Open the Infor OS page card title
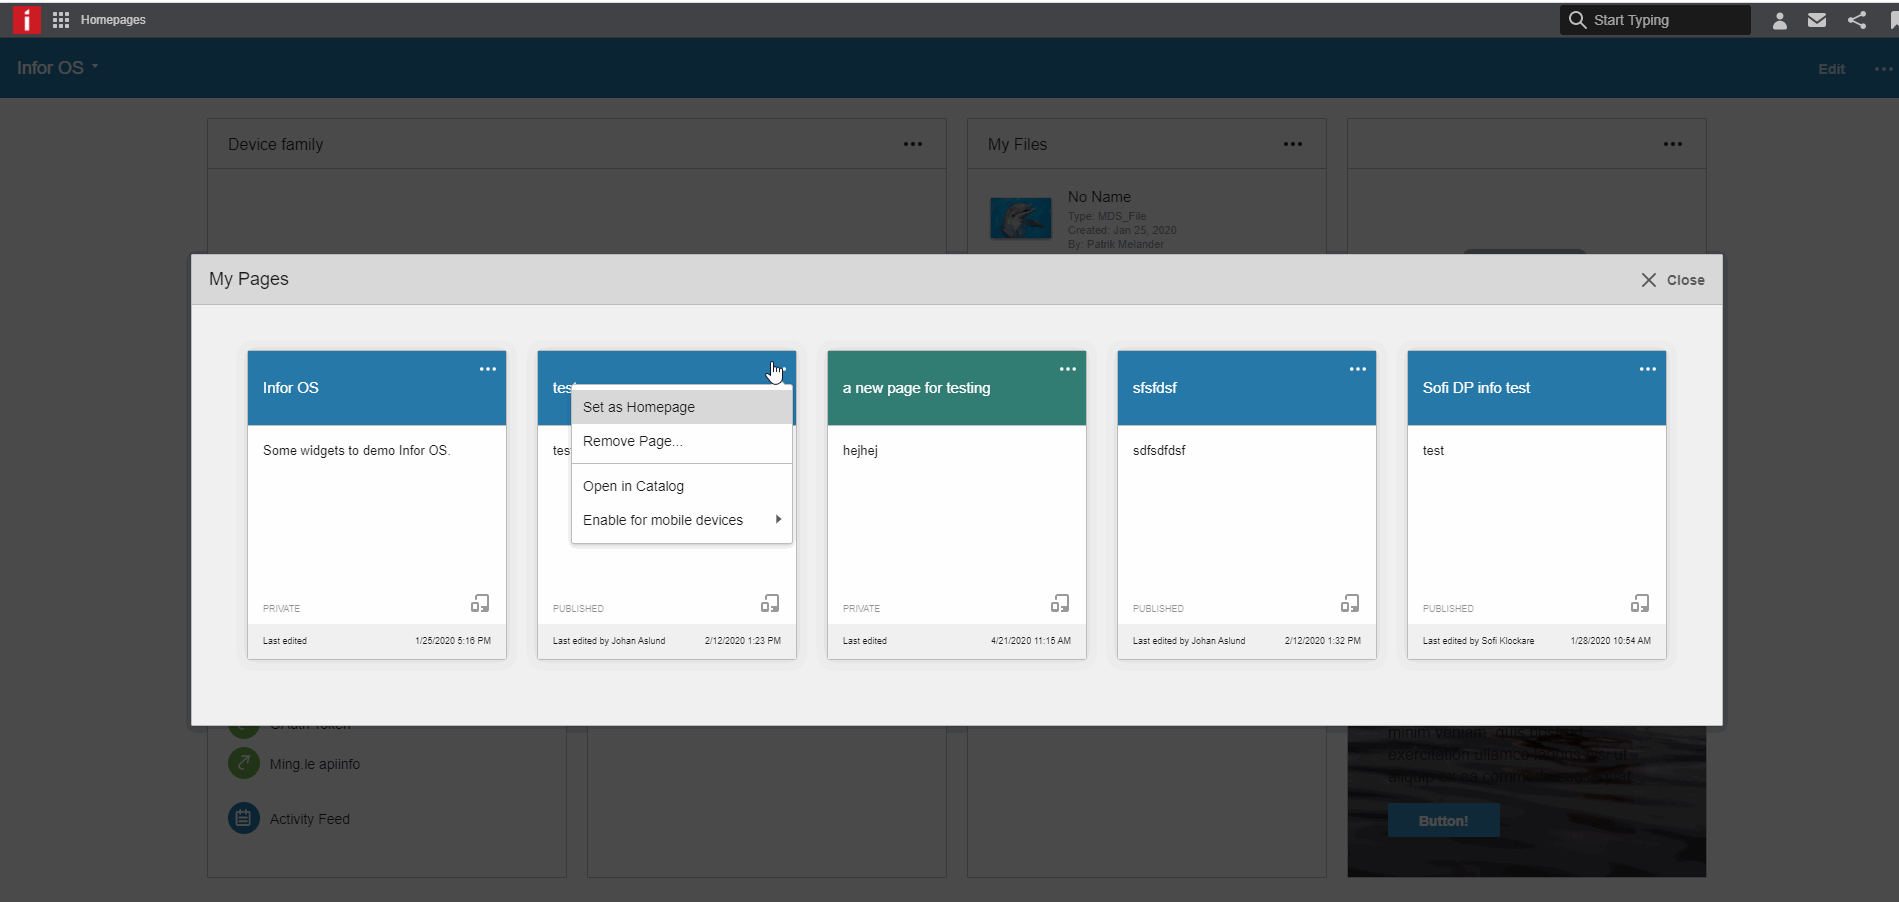1899x902 pixels. tap(291, 388)
